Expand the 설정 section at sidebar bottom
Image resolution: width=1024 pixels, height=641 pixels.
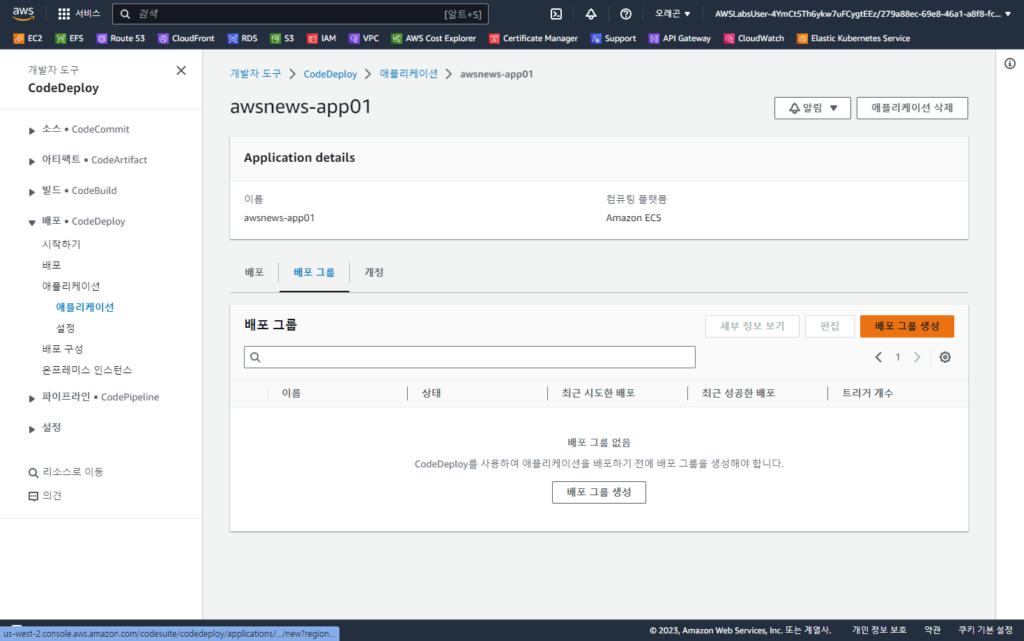31,428
